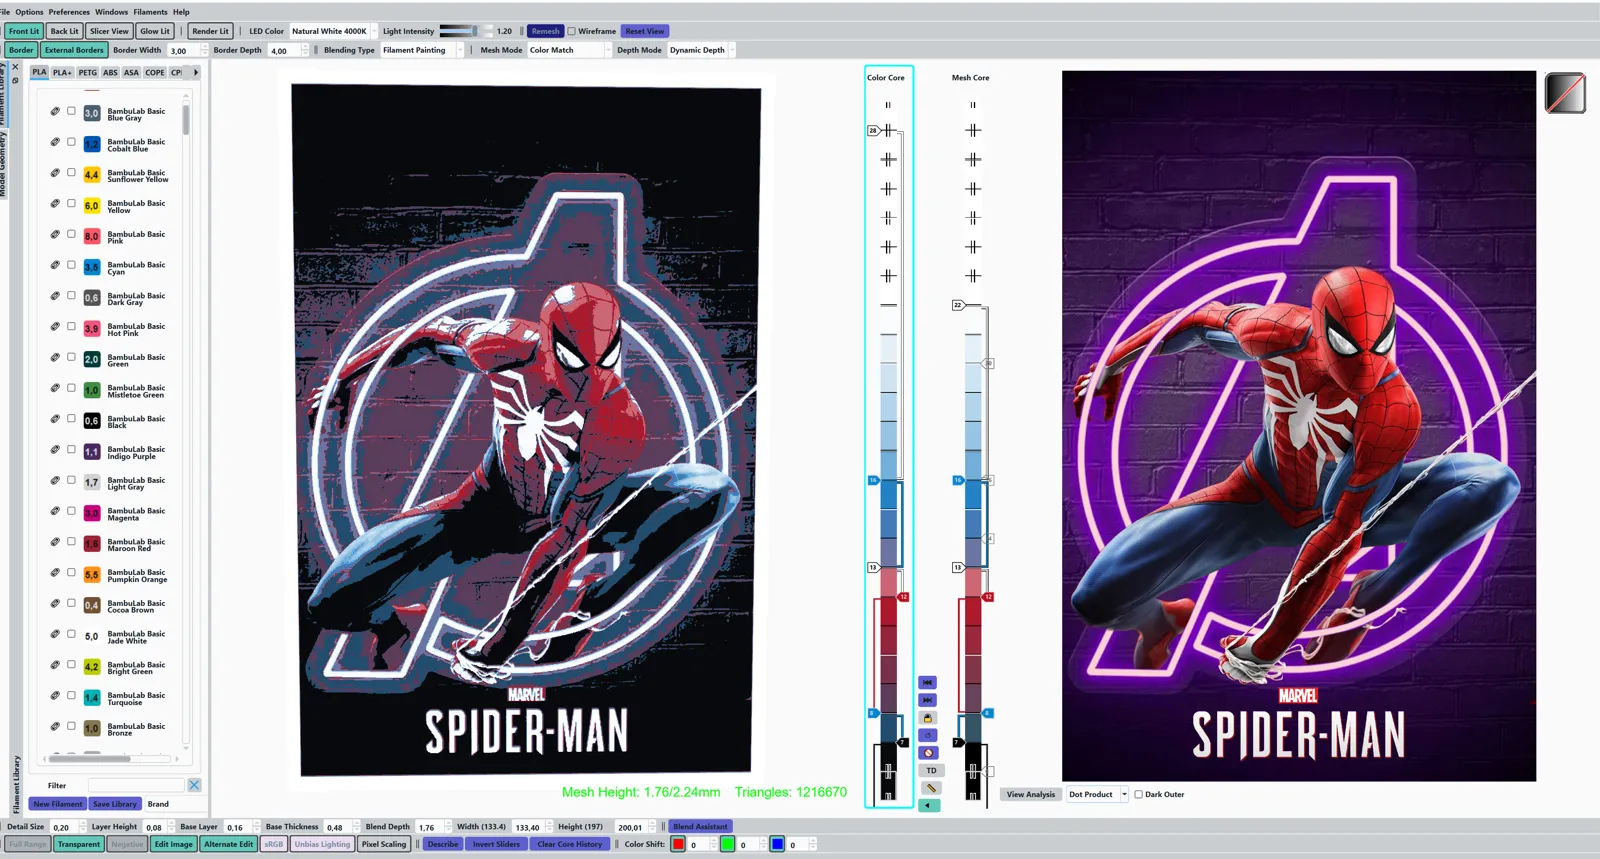The image size is (1600, 859).
Task: Check the BambuLab Basic Black checkbox
Action: 71,418
